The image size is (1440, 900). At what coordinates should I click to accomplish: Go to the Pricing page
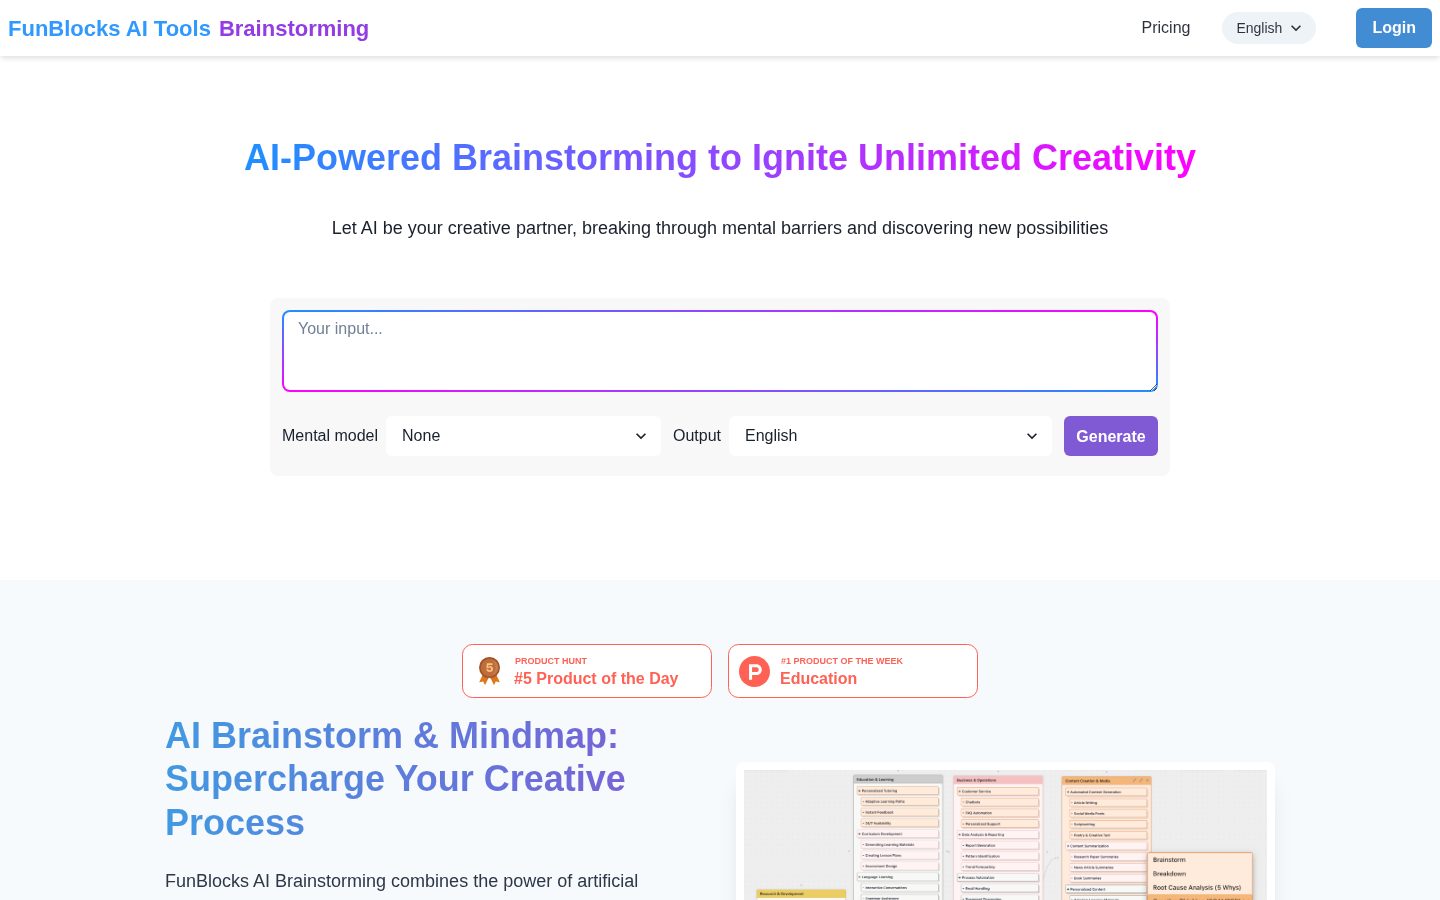tap(1166, 28)
